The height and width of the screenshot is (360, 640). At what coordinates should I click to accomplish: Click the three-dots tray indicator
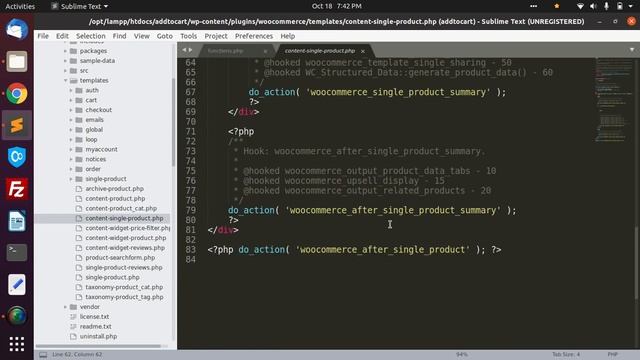click(533, 6)
